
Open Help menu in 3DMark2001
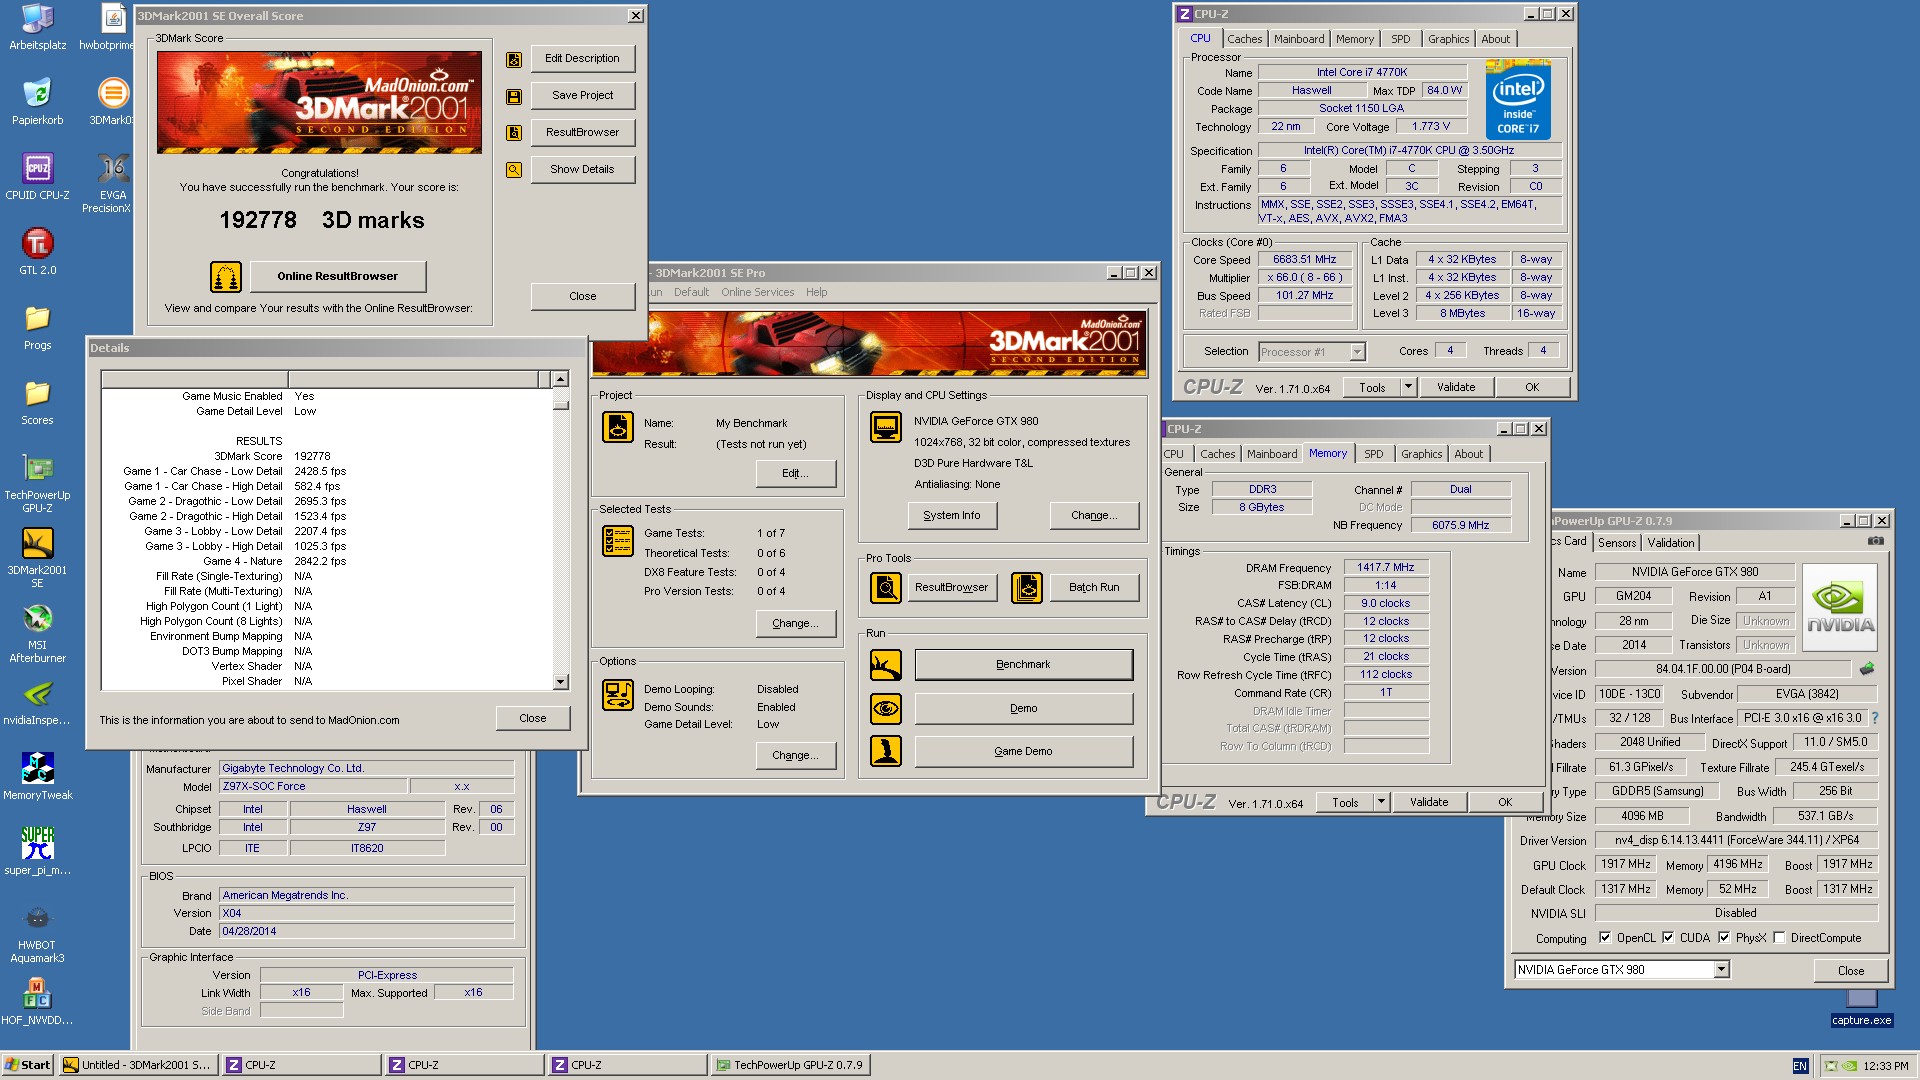(x=816, y=293)
